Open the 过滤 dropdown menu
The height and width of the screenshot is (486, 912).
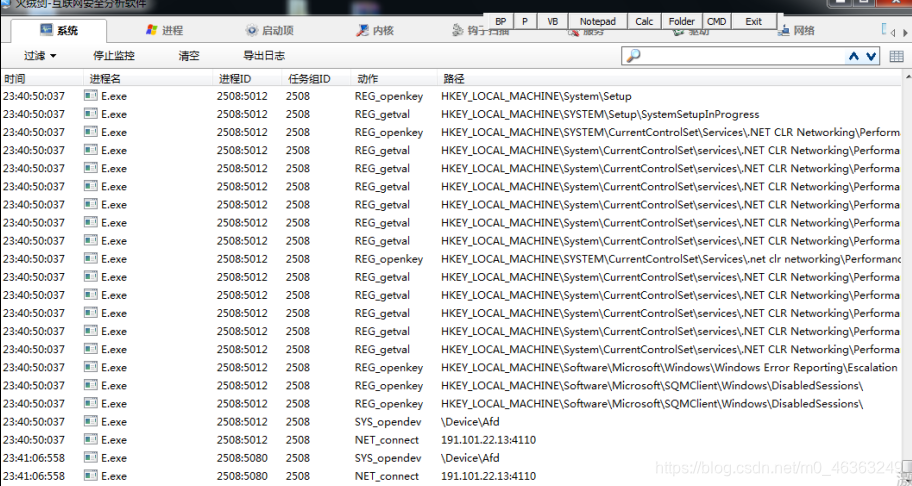click(x=40, y=56)
